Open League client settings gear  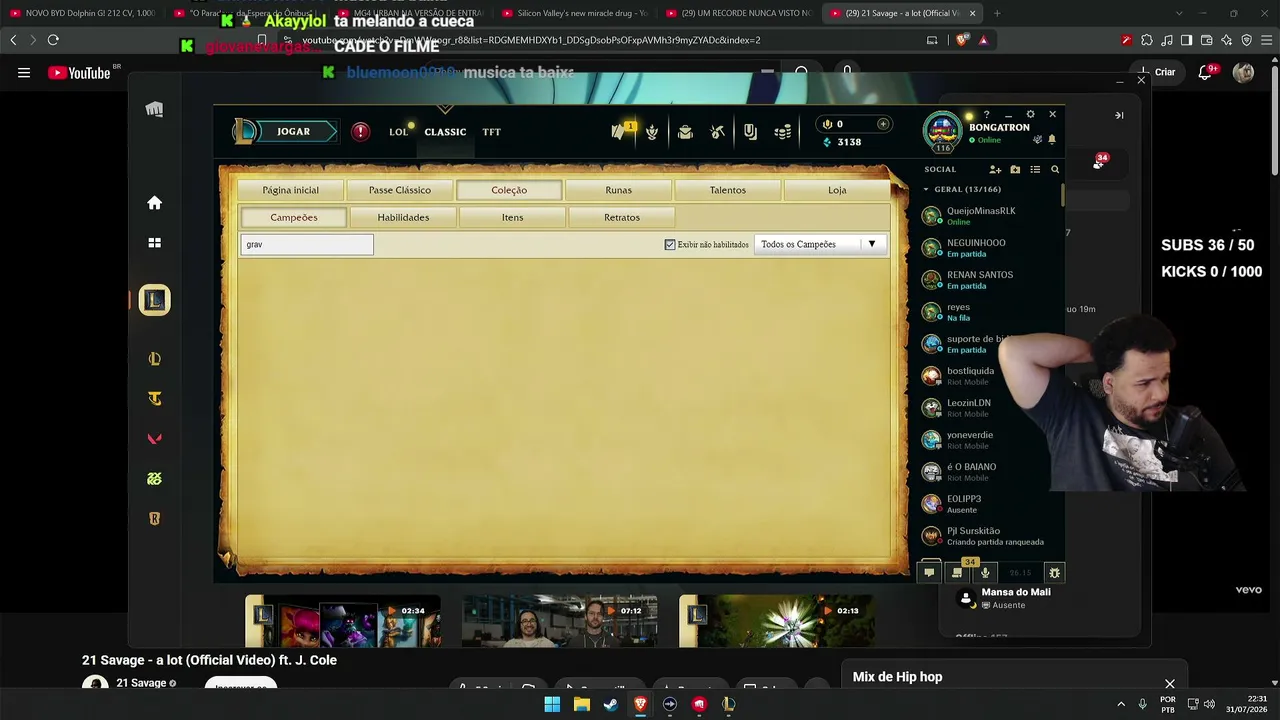[x=1030, y=115]
